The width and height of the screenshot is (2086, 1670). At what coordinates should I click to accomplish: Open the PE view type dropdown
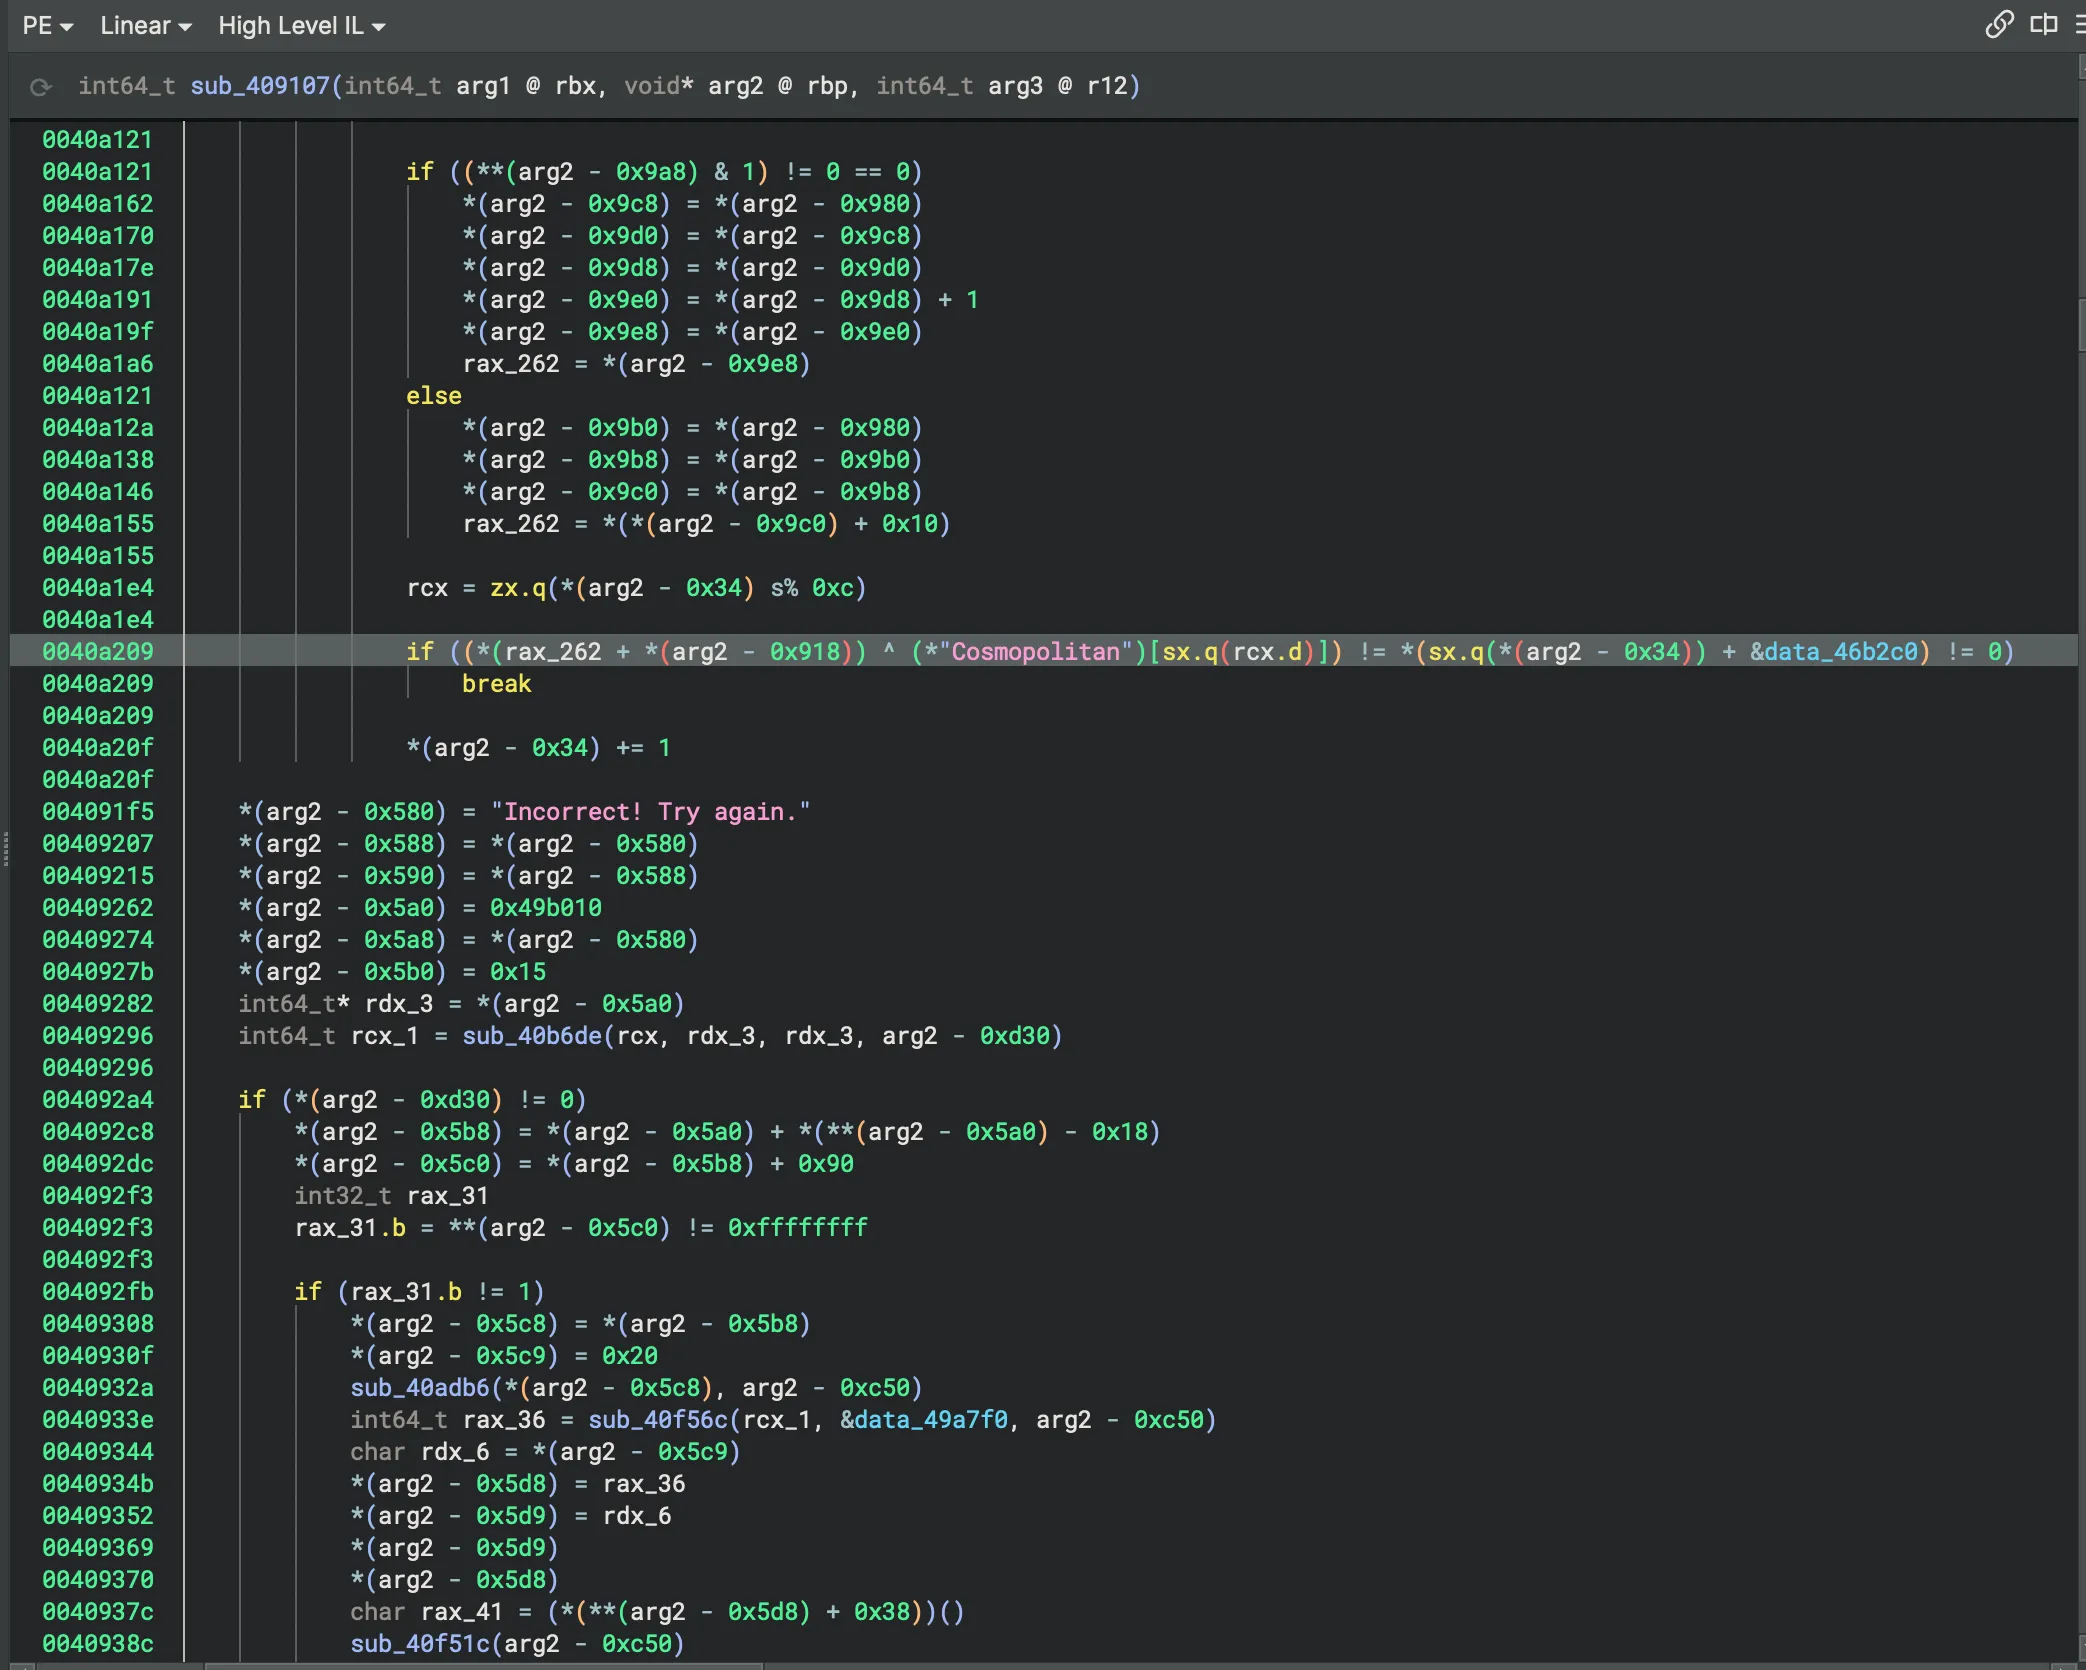pos(47,26)
